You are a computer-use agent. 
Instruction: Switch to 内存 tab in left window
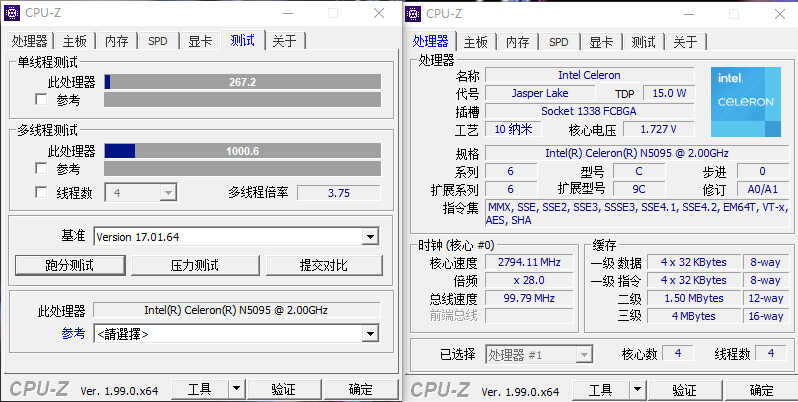[x=116, y=41]
